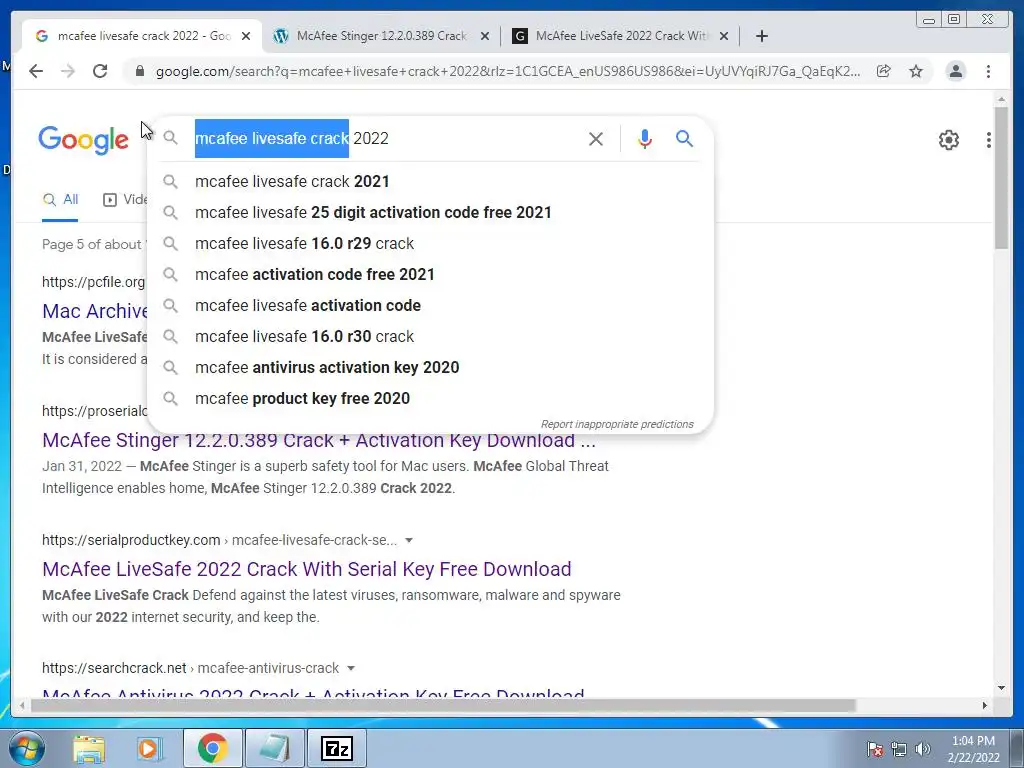This screenshot has width=1024, height=768.
Task: Open Google quick settings gear
Action: 949,140
